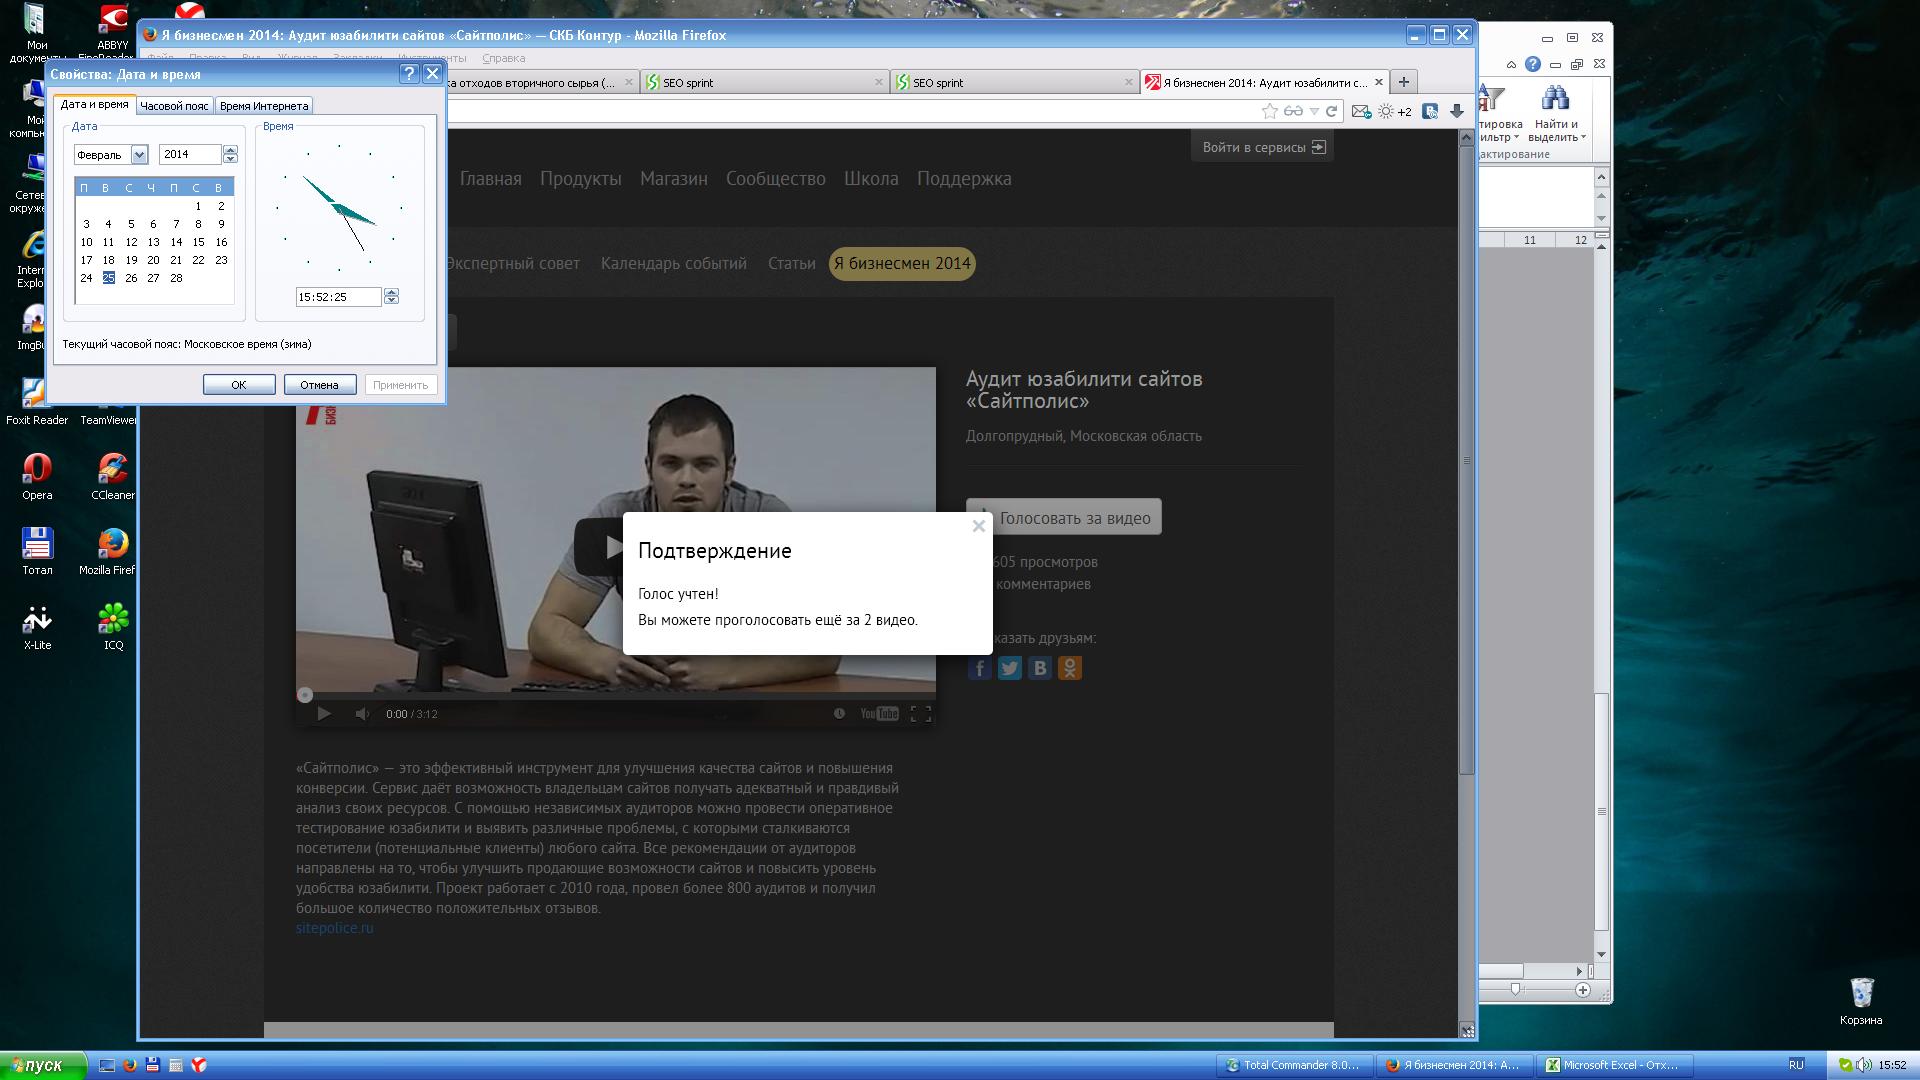The height and width of the screenshot is (1080, 1920).
Task: Select day 26 in the calendar
Action: click(131, 278)
